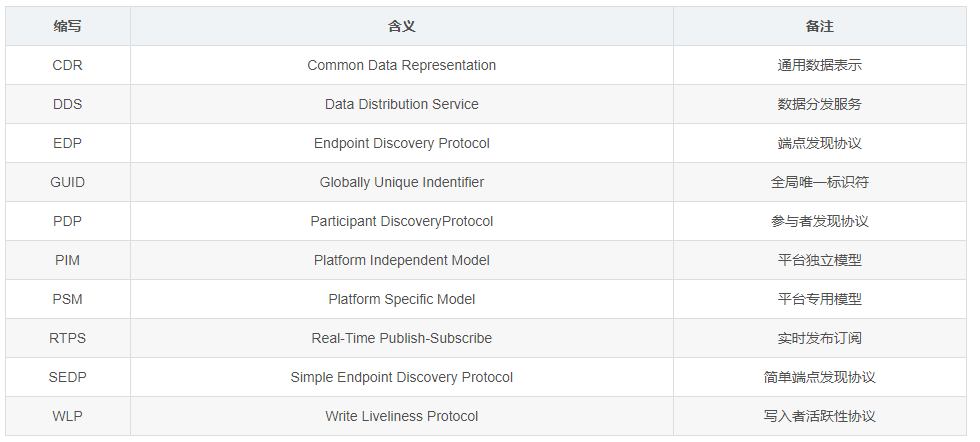This screenshot has width=980, height=442.
Task: Click the 含义 column header
Action: click(401, 26)
